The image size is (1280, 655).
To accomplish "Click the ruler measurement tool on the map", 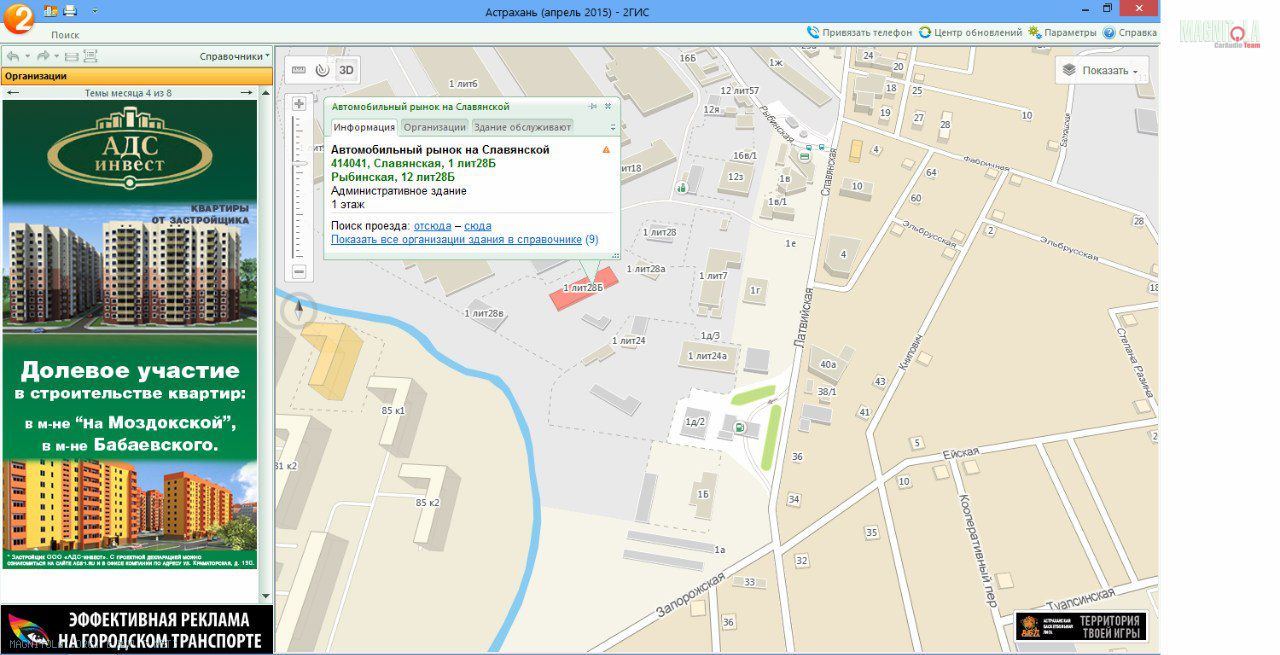I will (x=298, y=70).
